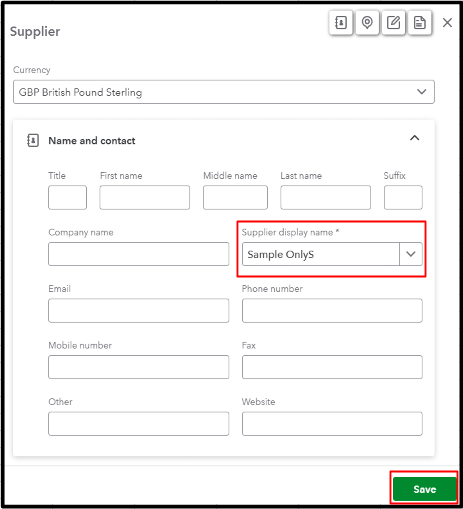463x509 pixels.
Task: Focus the Last name input
Action: 325,197
